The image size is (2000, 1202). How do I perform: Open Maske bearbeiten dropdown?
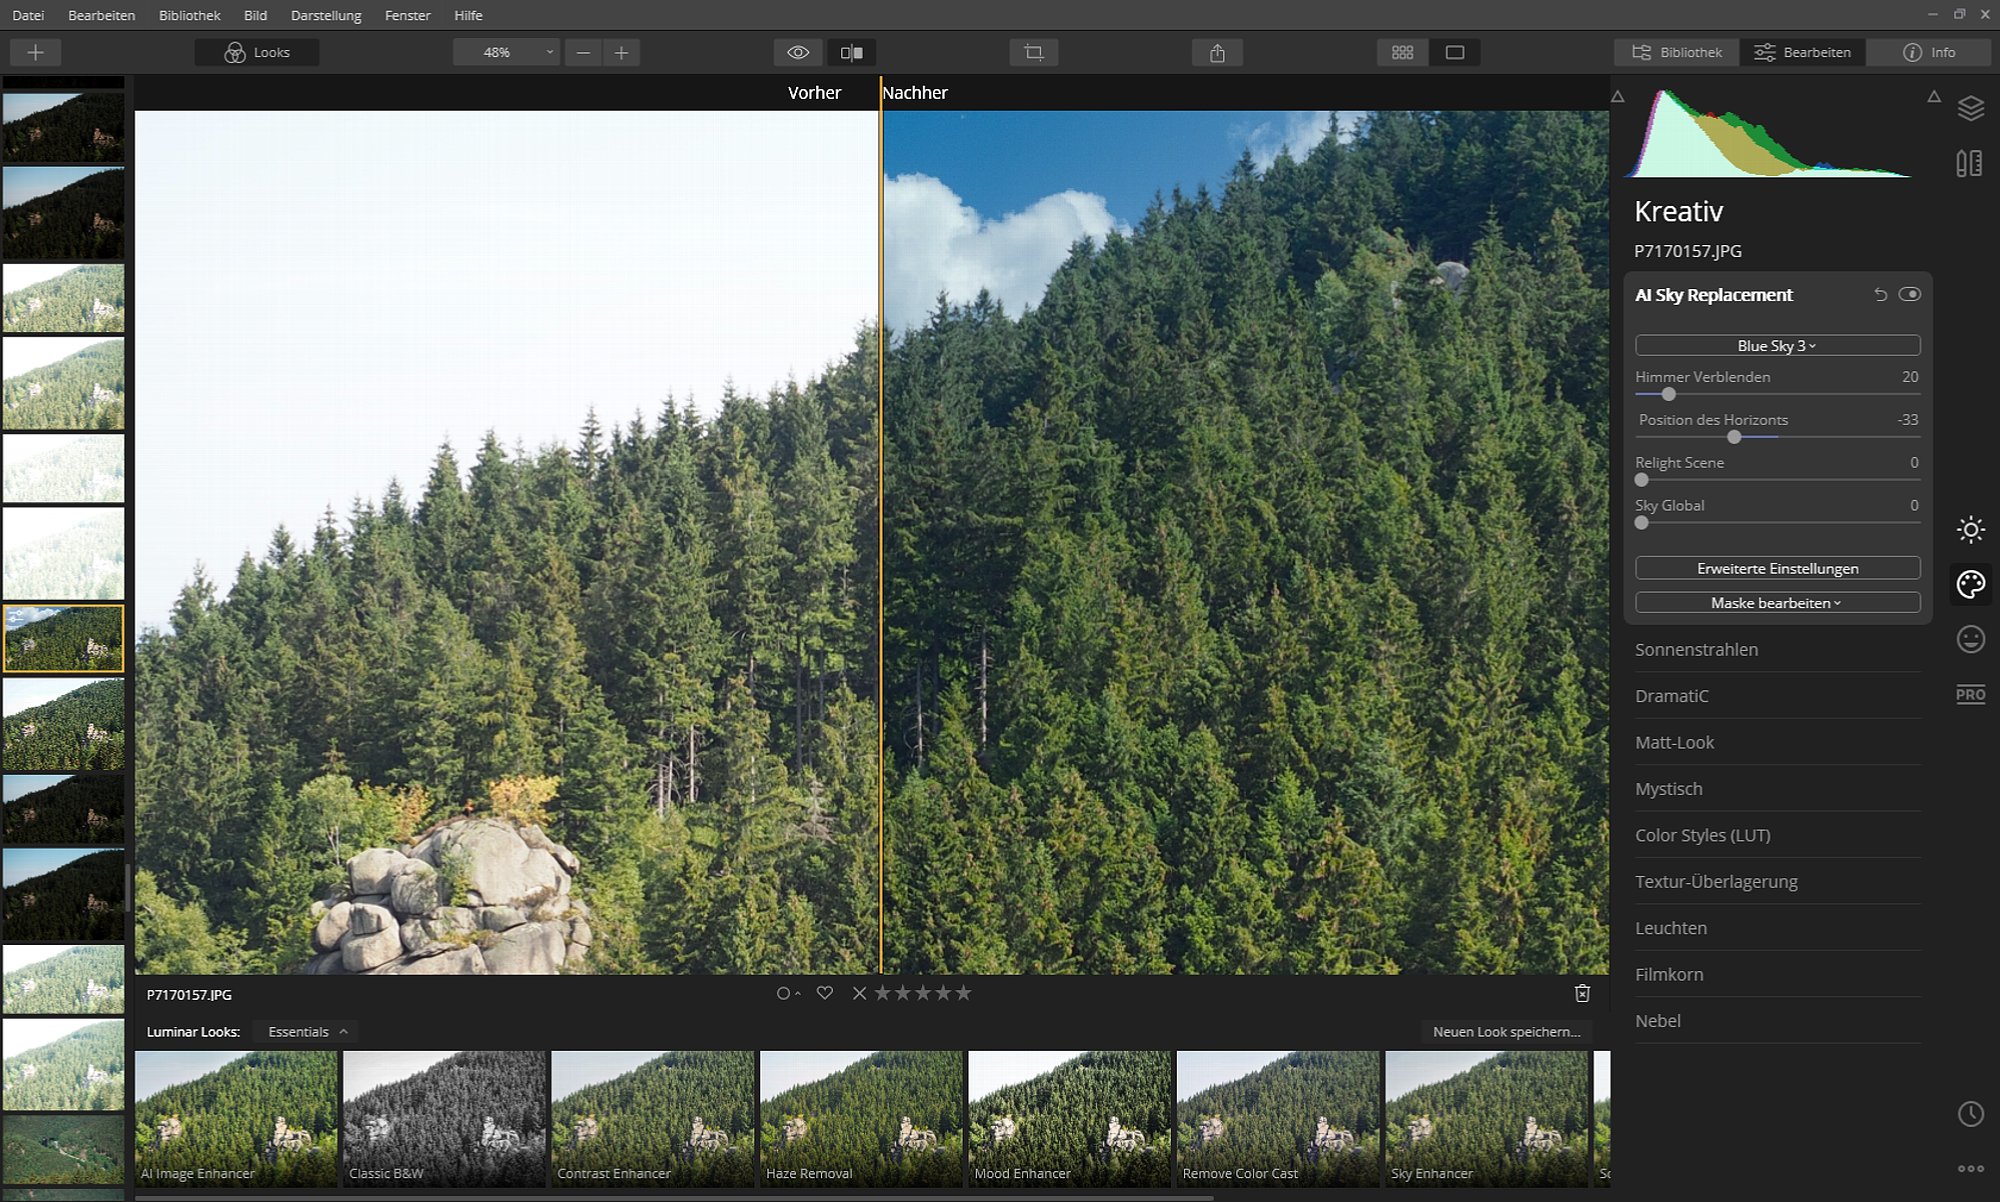coord(1777,602)
